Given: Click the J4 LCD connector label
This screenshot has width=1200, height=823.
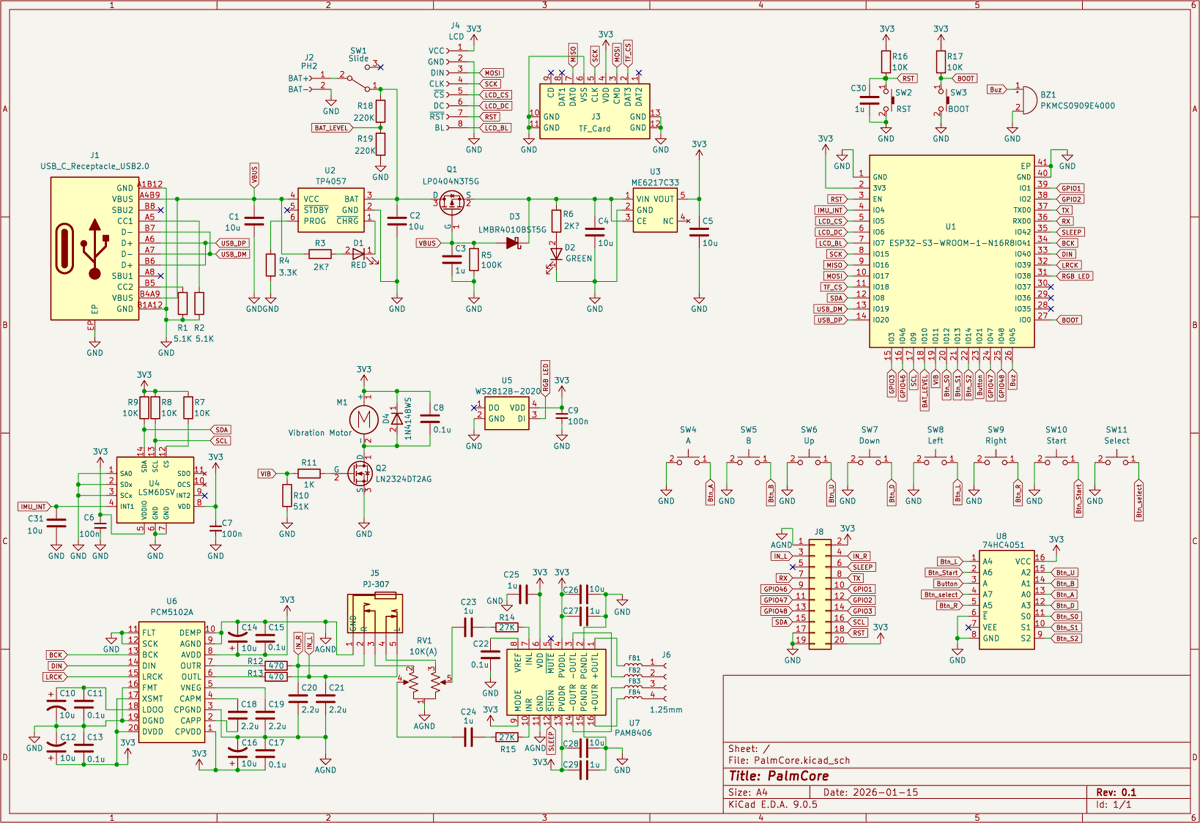Looking at the screenshot, I should [456, 31].
